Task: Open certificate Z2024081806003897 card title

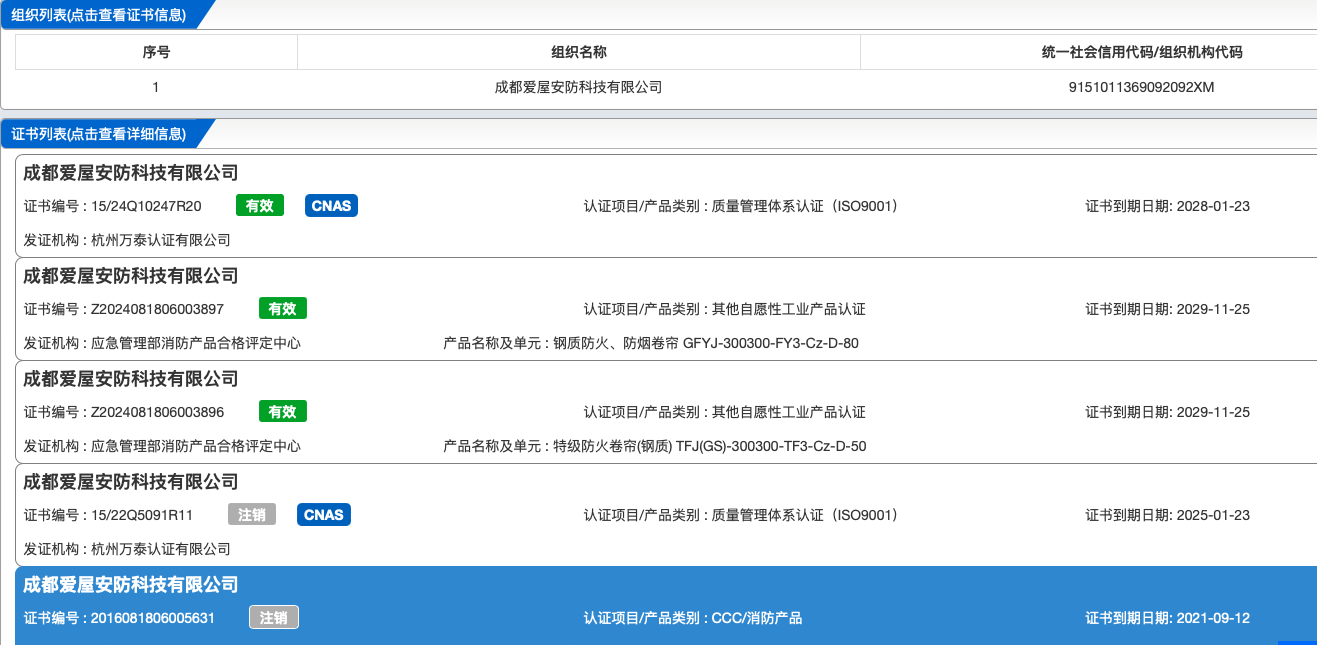Action: (x=131, y=276)
